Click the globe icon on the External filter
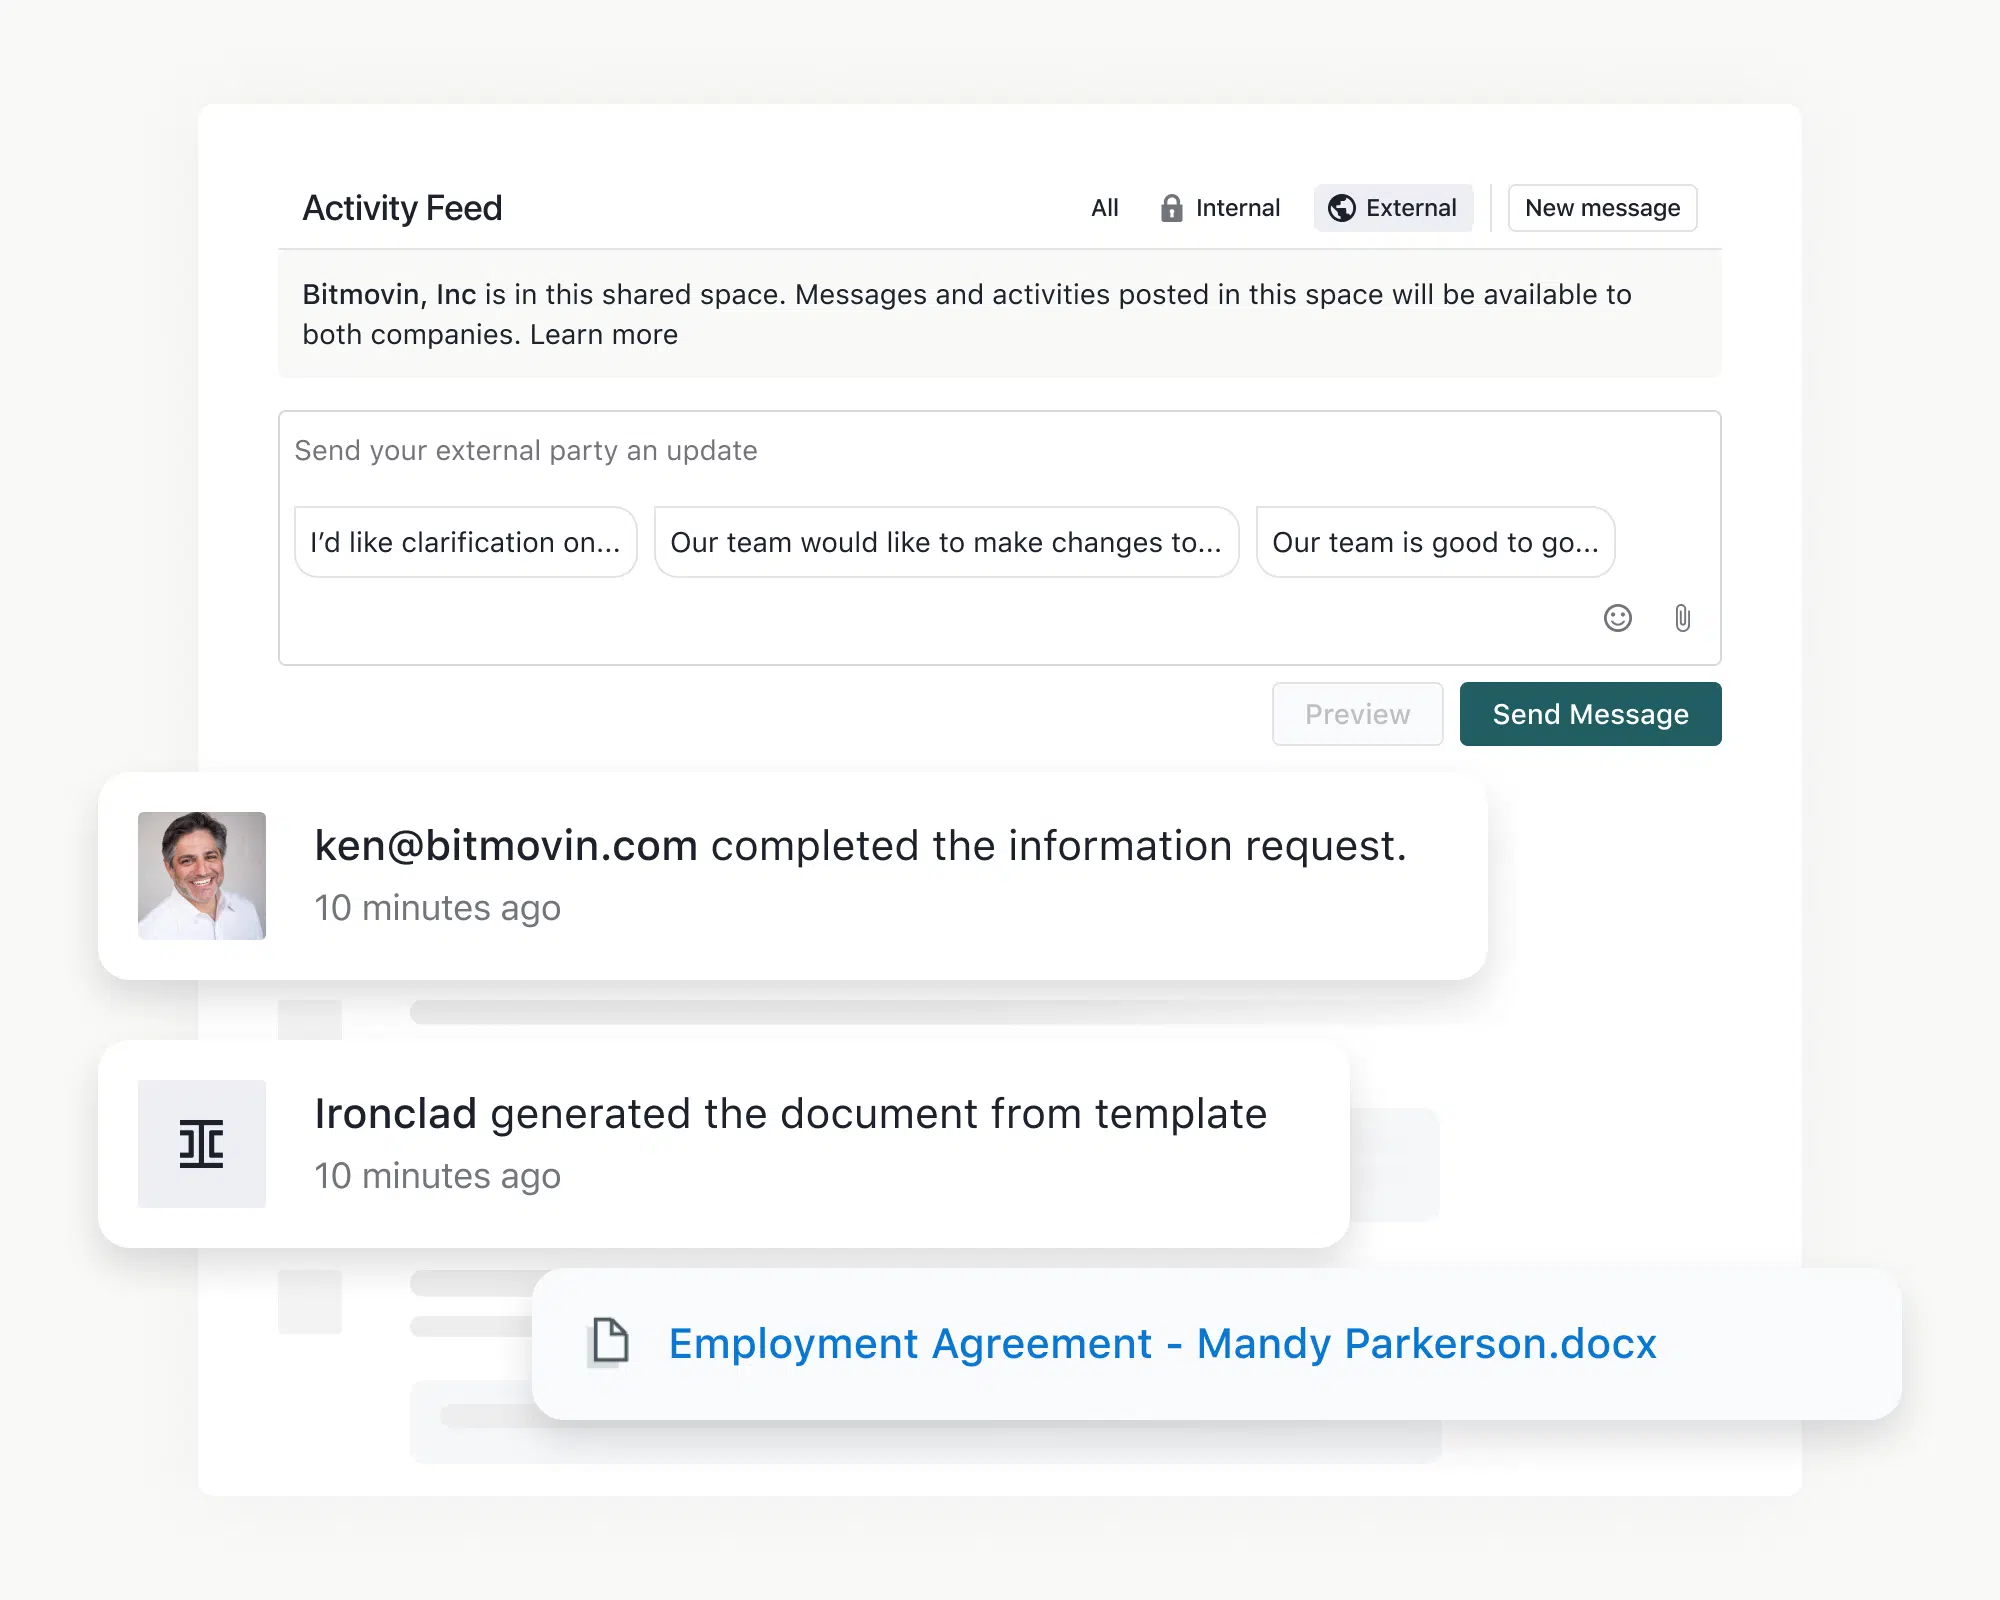Screen dimensions: 2000x1600 coord(1341,207)
